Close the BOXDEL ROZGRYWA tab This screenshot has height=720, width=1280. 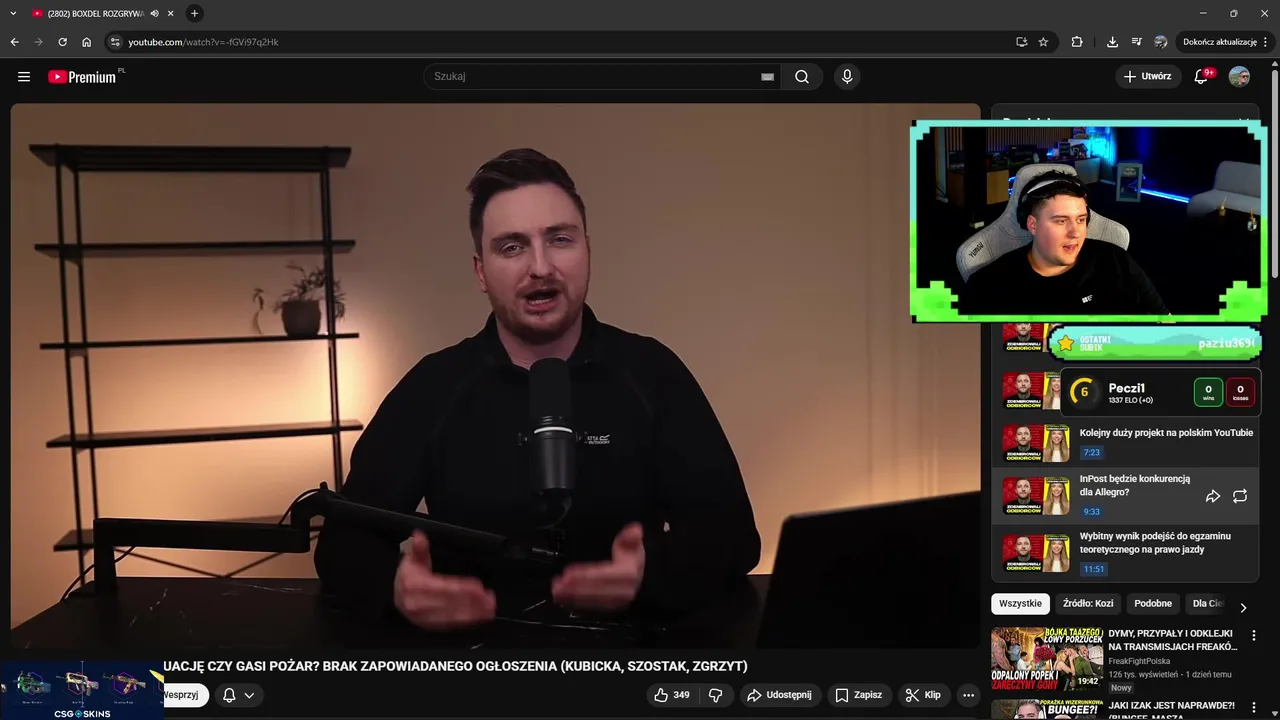click(x=170, y=13)
